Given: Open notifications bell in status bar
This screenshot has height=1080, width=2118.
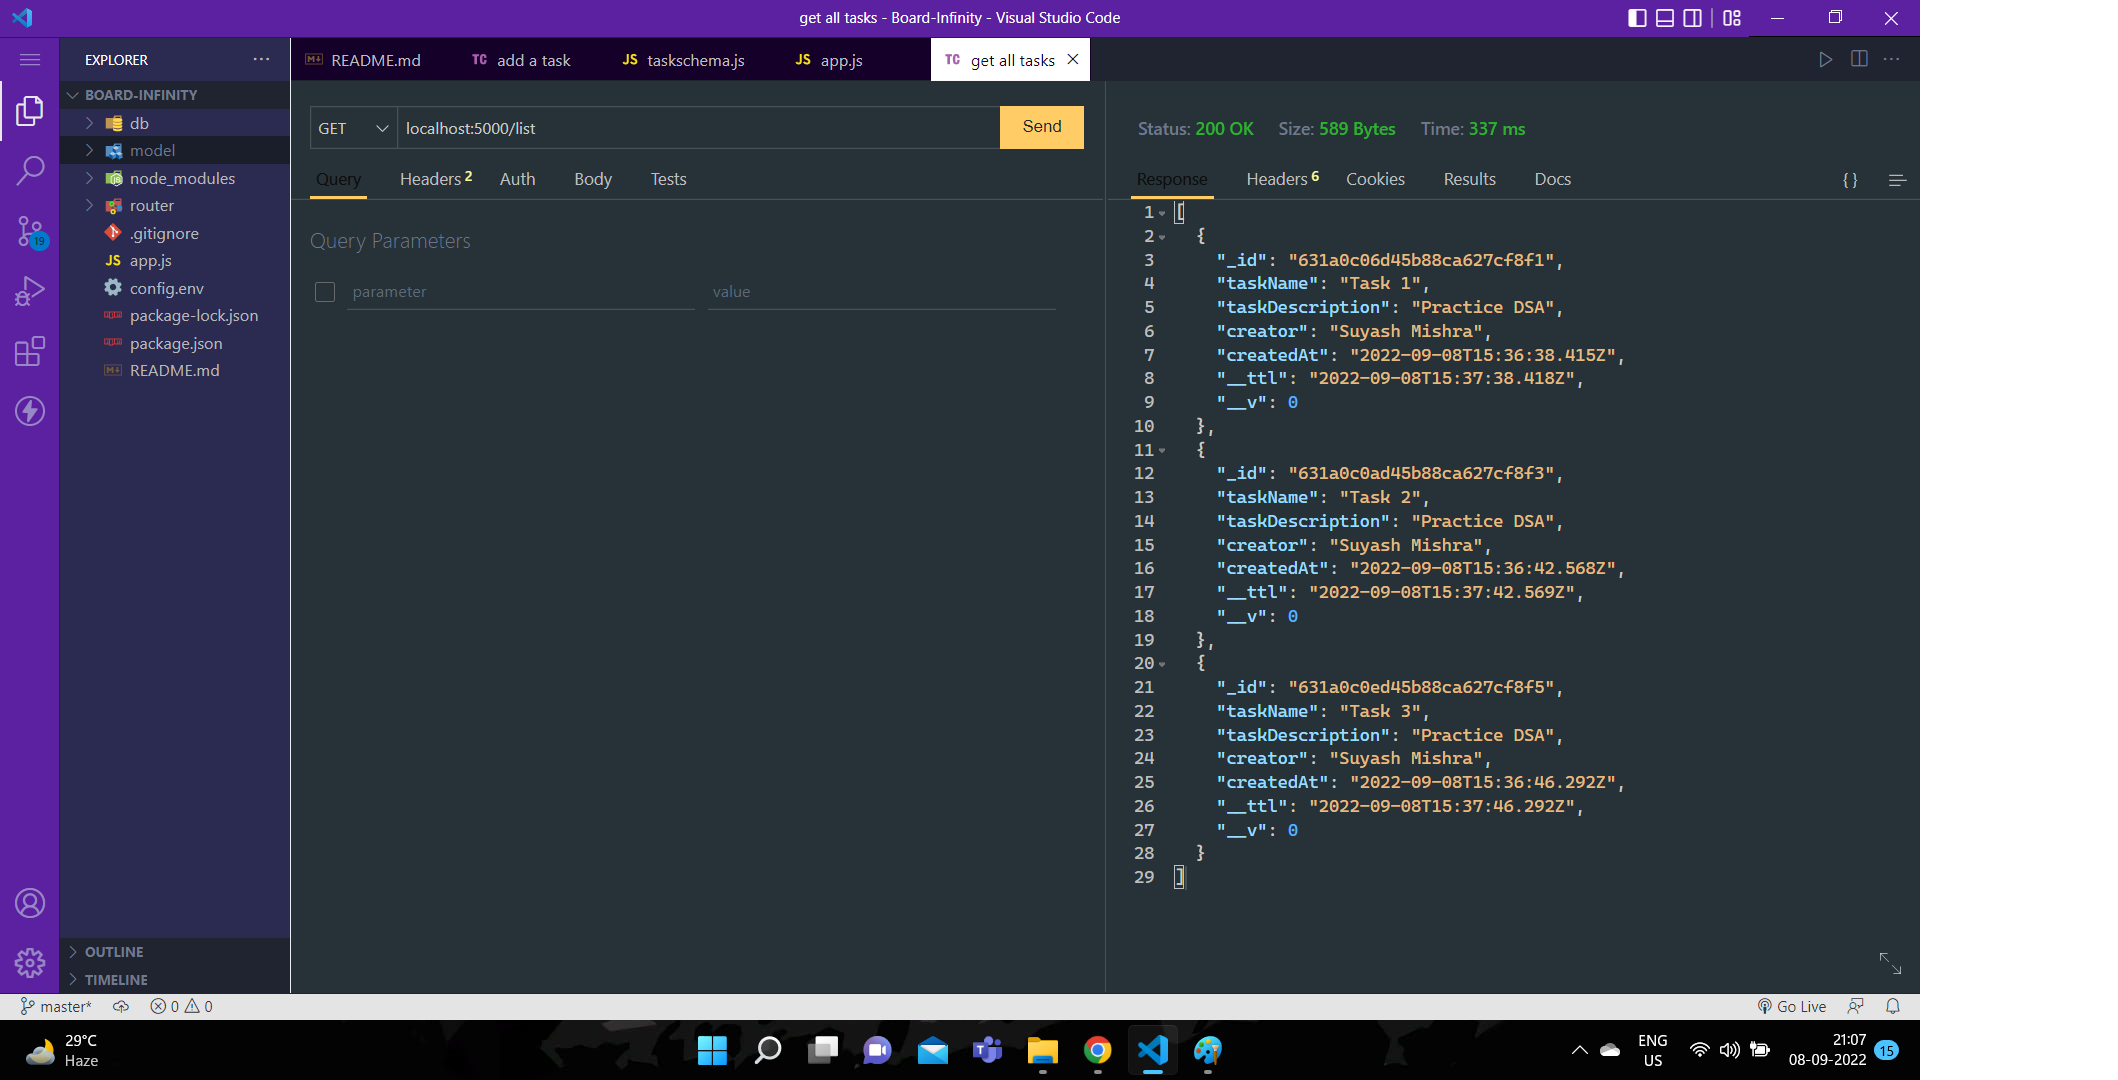Looking at the screenshot, I should point(1892,1006).
